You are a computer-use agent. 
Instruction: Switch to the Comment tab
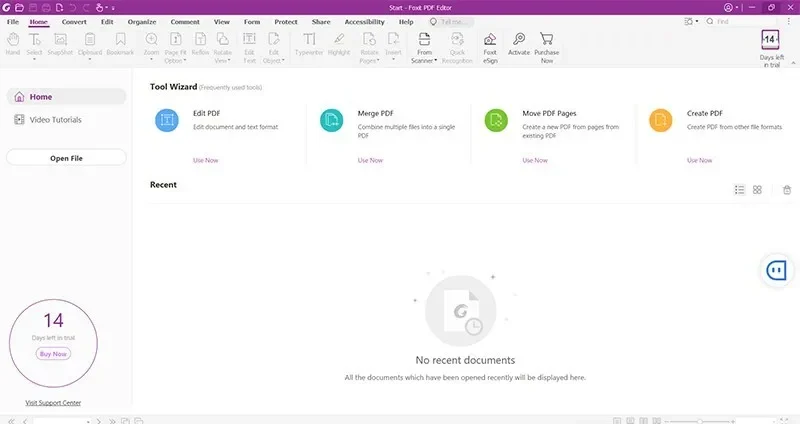click(x=185, y=22)
